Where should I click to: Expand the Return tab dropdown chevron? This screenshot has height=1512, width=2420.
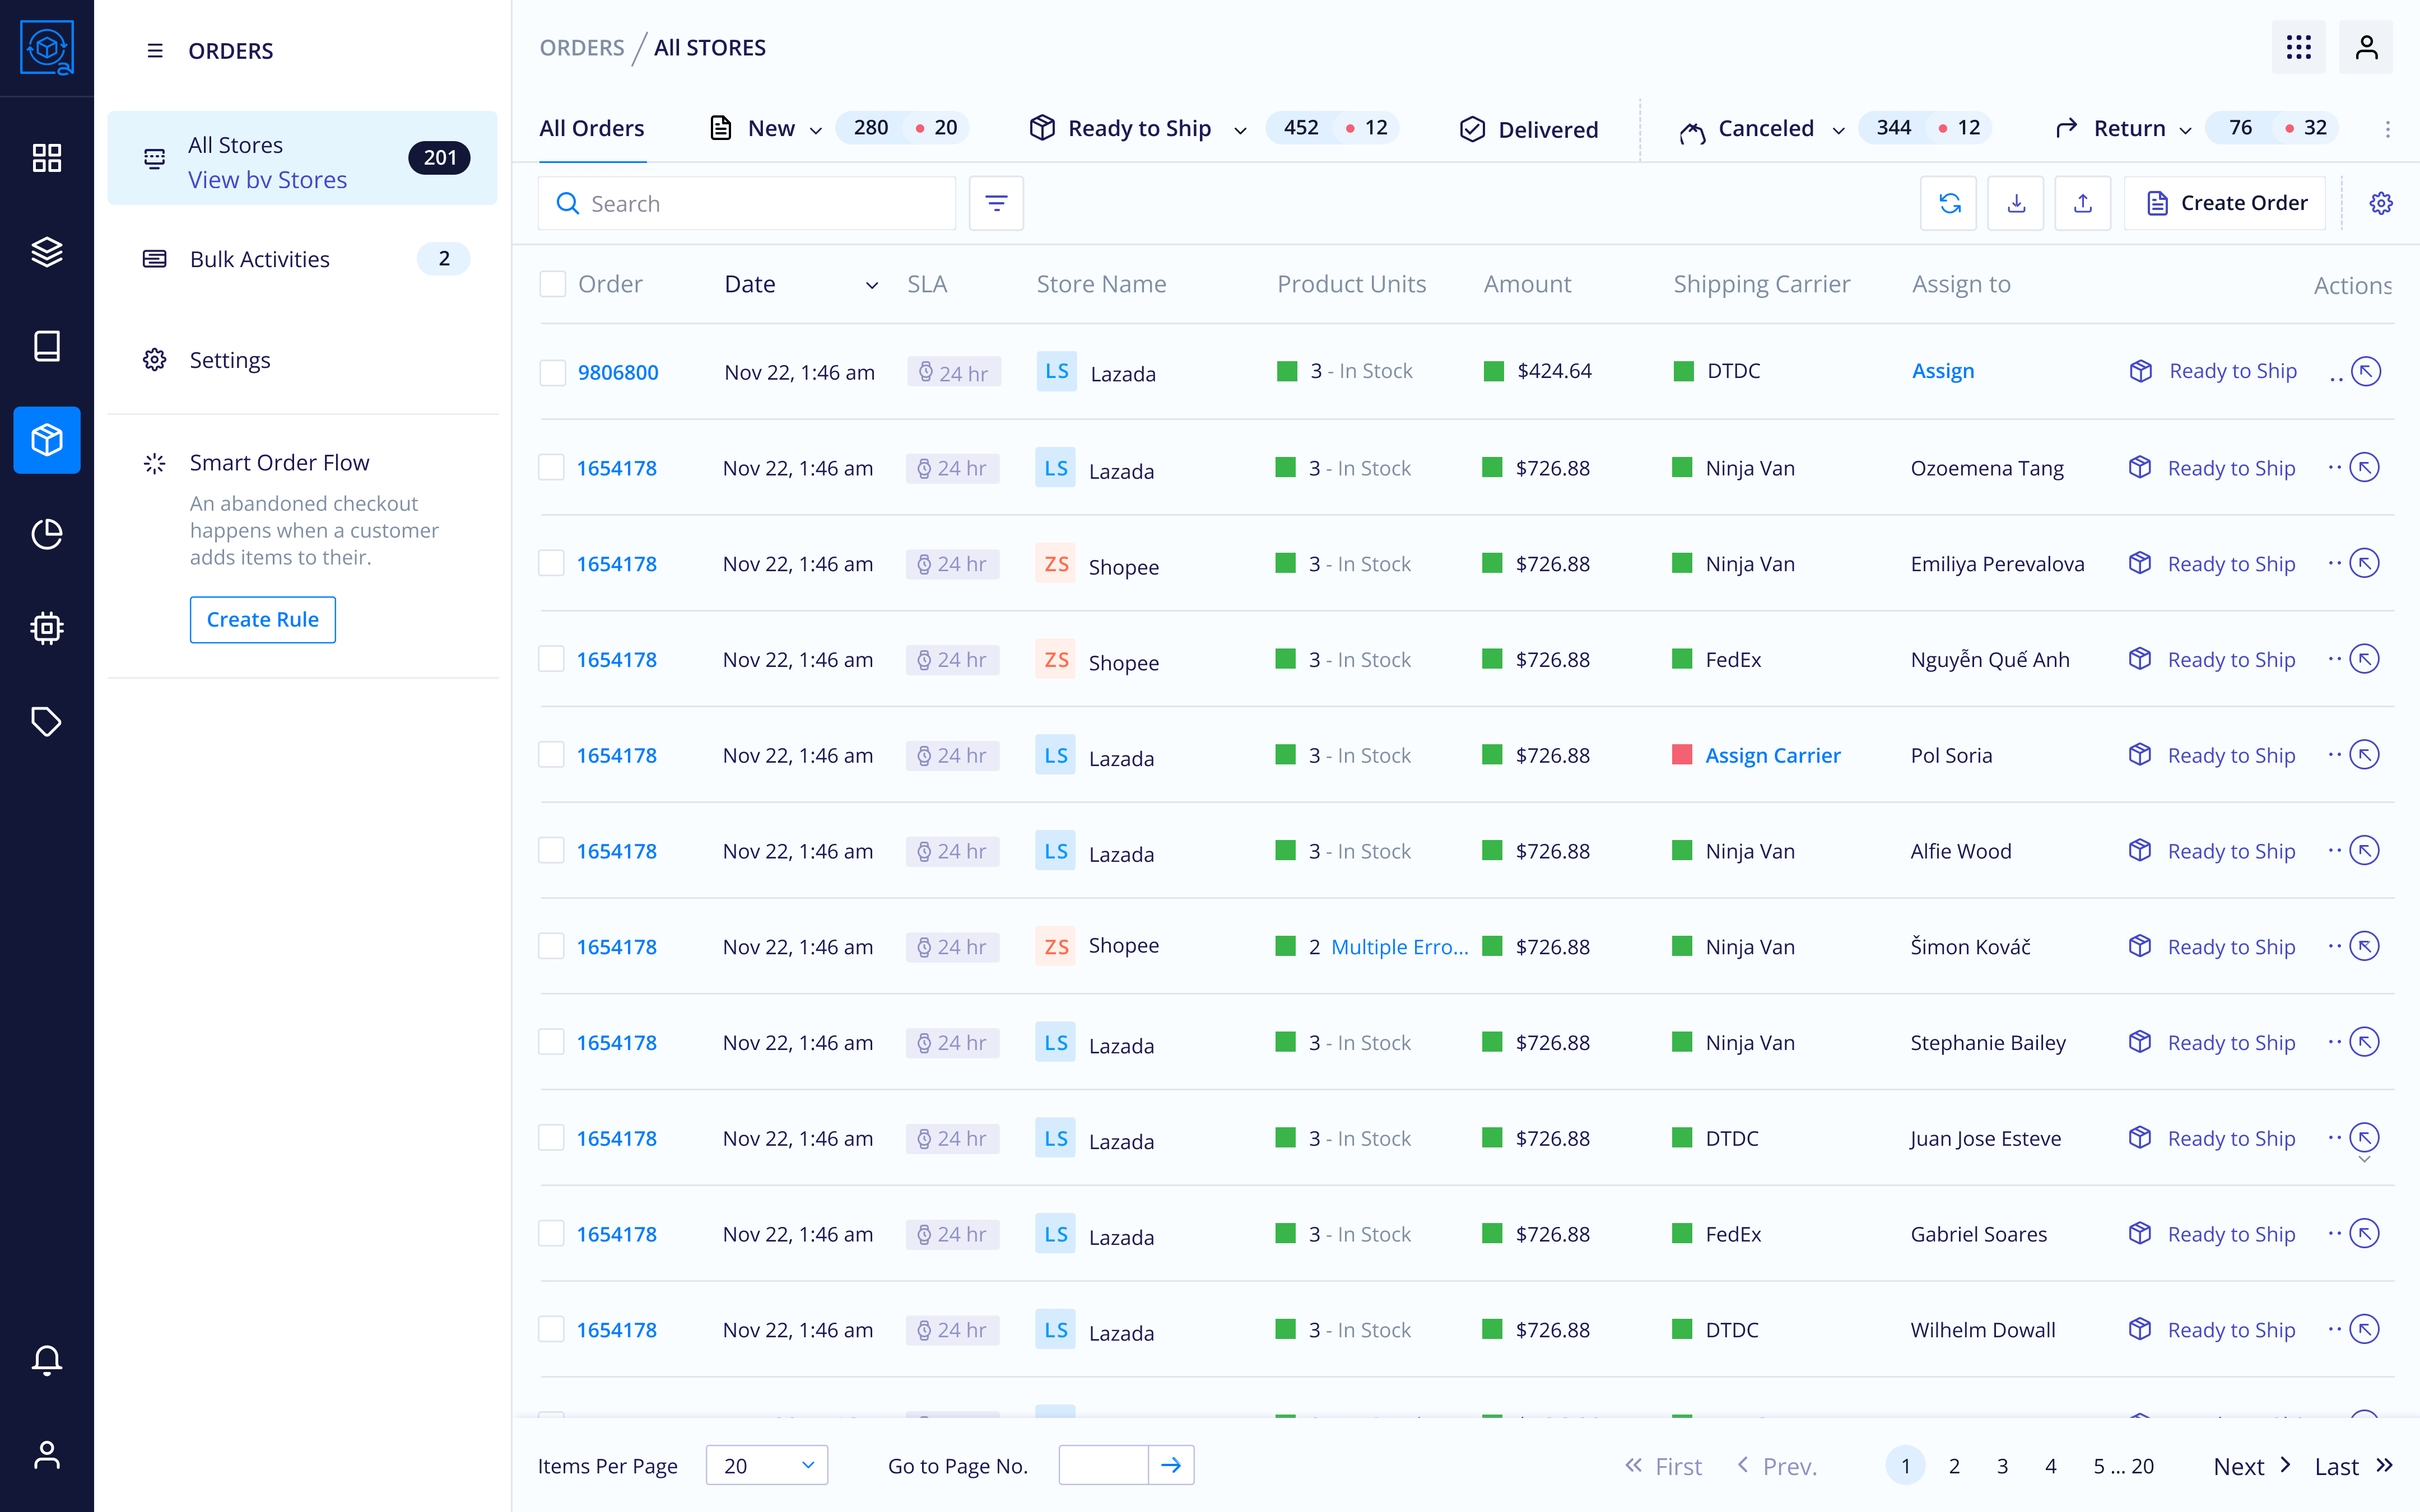[2185, 130]
